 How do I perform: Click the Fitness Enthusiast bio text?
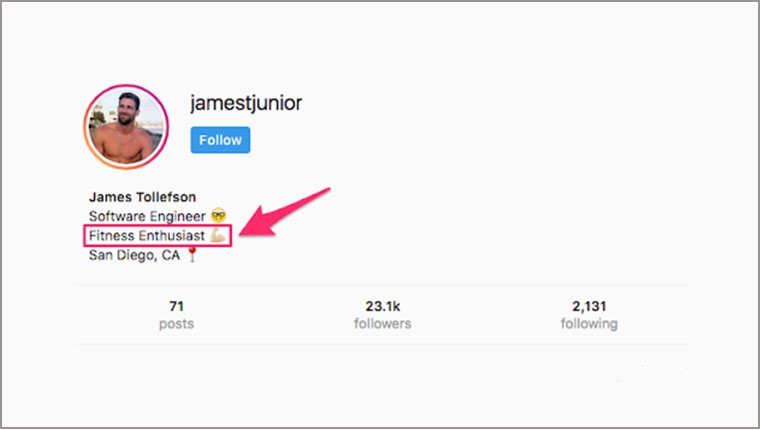point(147,236)
